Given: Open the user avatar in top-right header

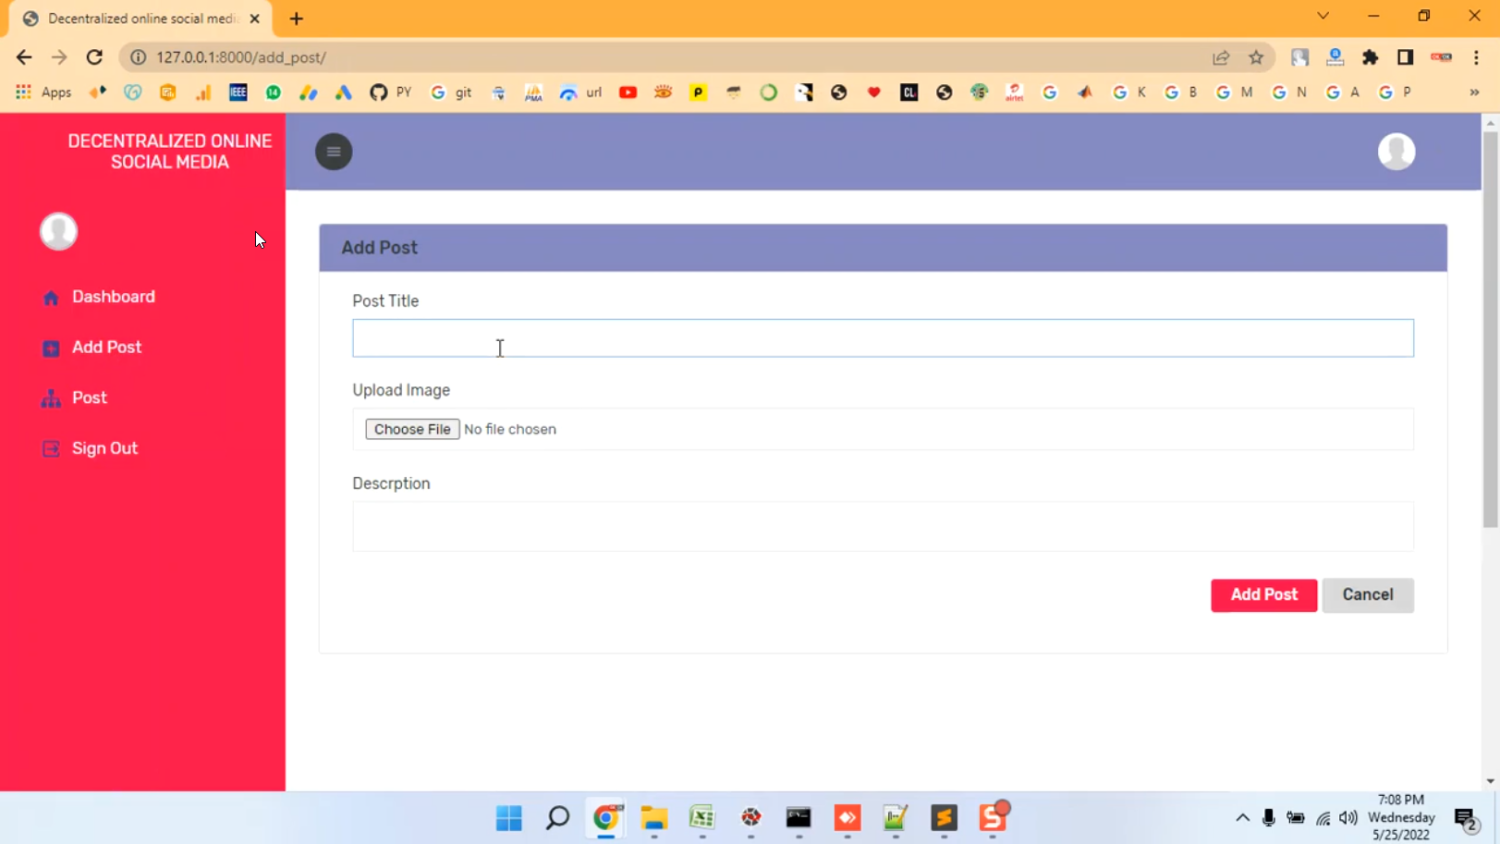Looking at the screenshot, I should tap(1396, 152).
